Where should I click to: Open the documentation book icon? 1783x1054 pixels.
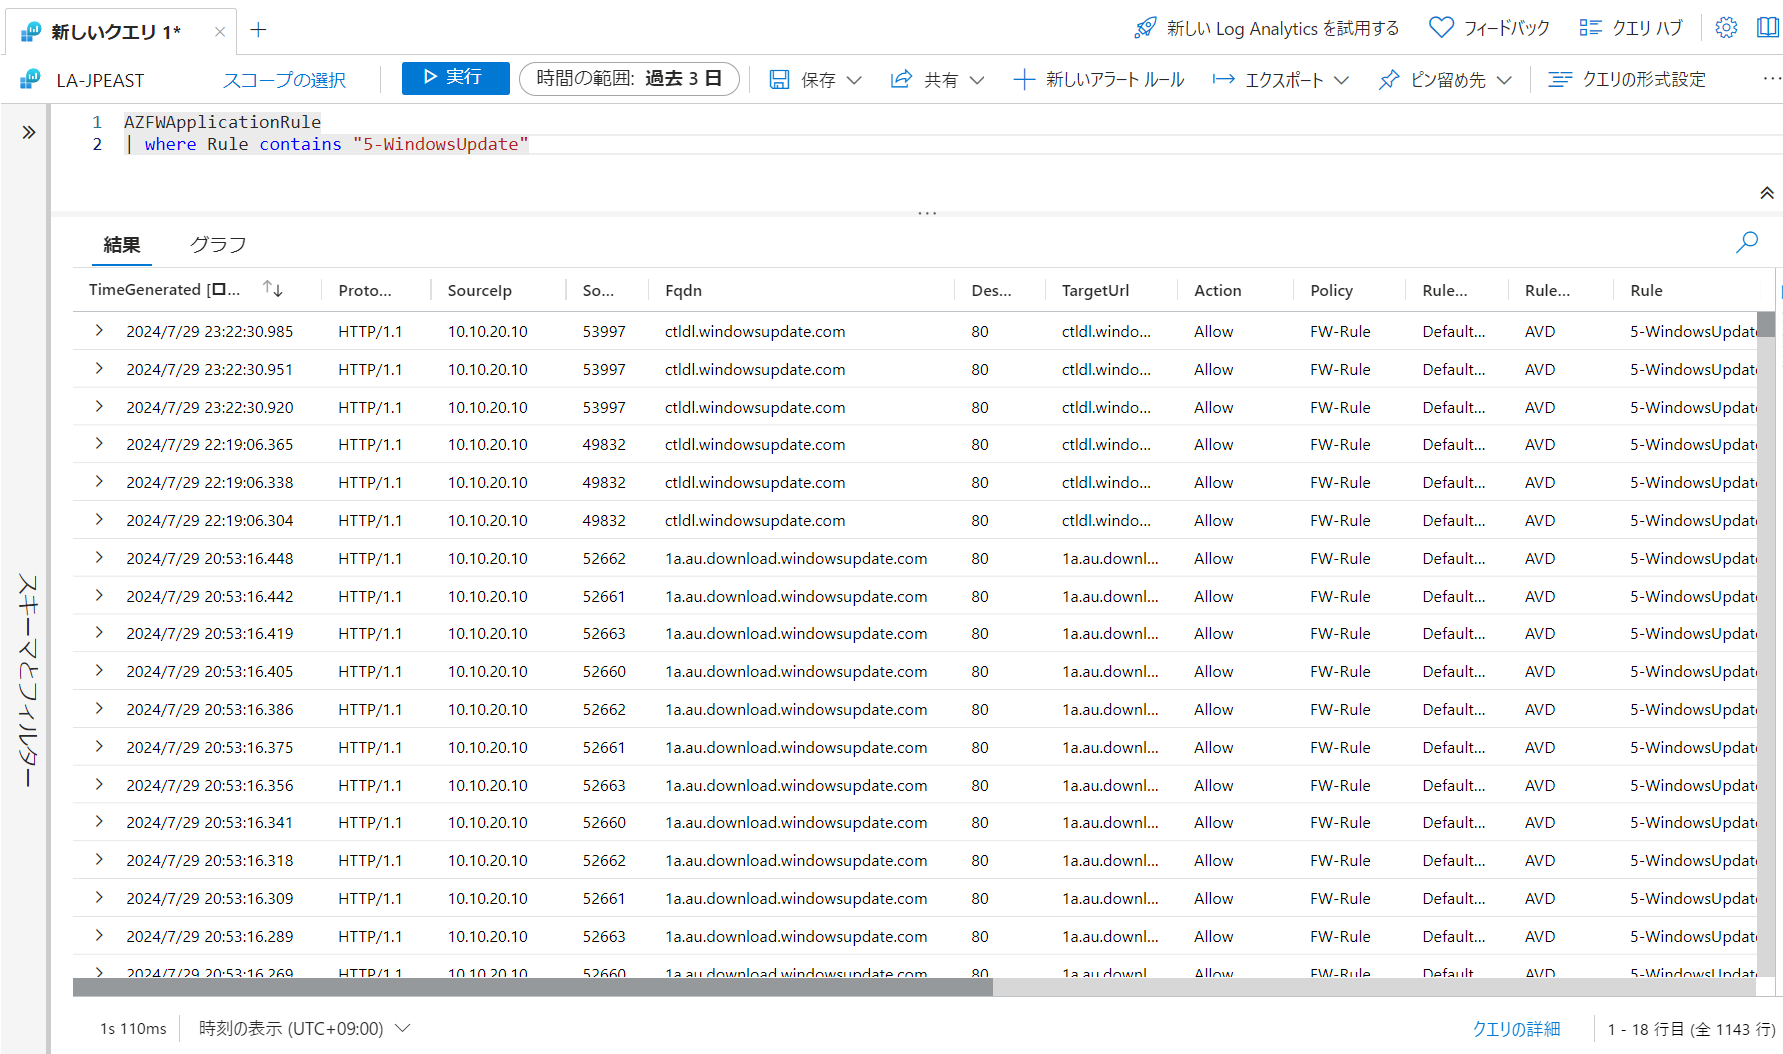pyautogui.click(x=1768, y=28)
